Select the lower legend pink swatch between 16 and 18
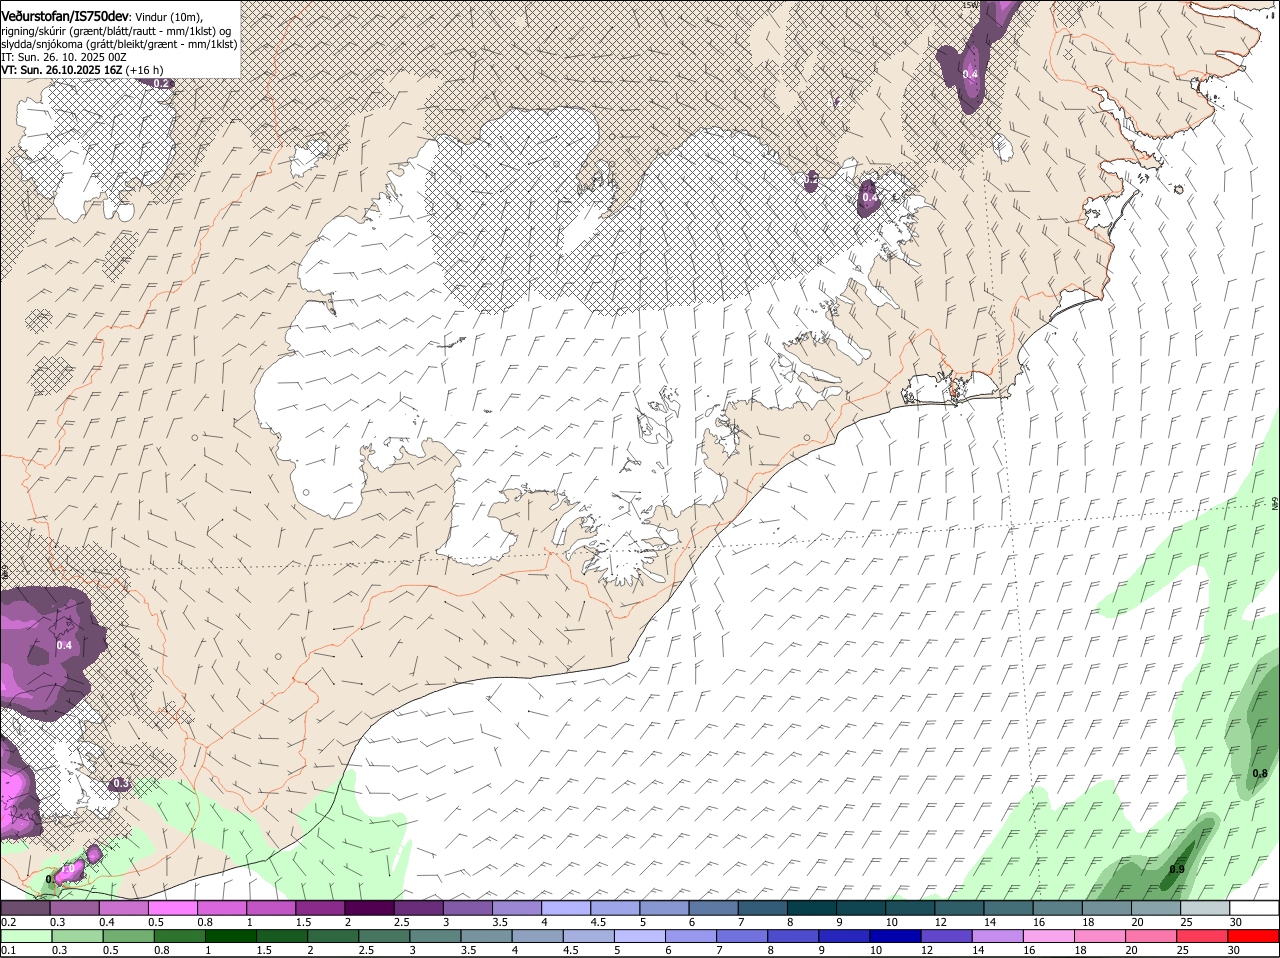The height and width of the screenshot is (958, 1280). (x=1049, y=936)
